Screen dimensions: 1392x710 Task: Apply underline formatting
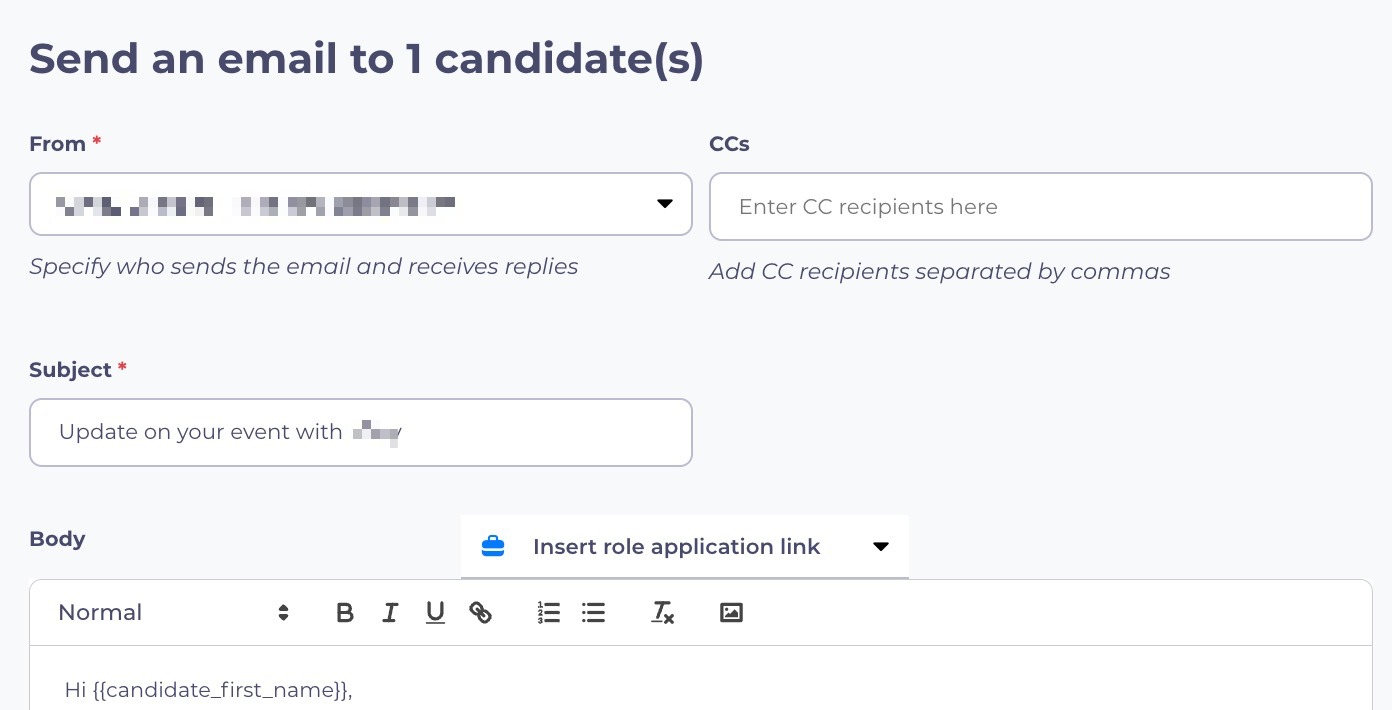[x=435, y=613]
